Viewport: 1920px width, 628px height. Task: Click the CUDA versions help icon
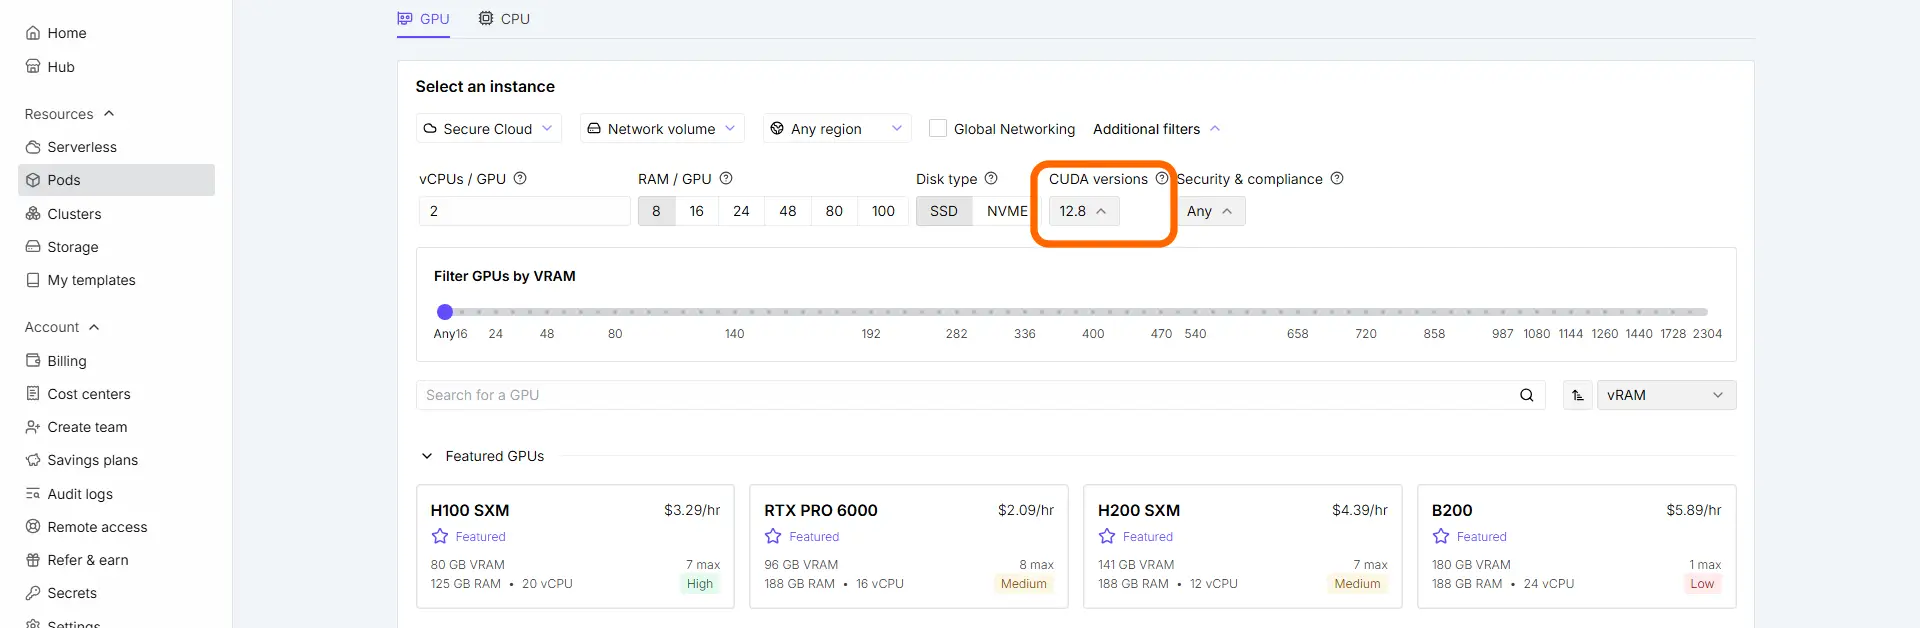[1161, 178]
